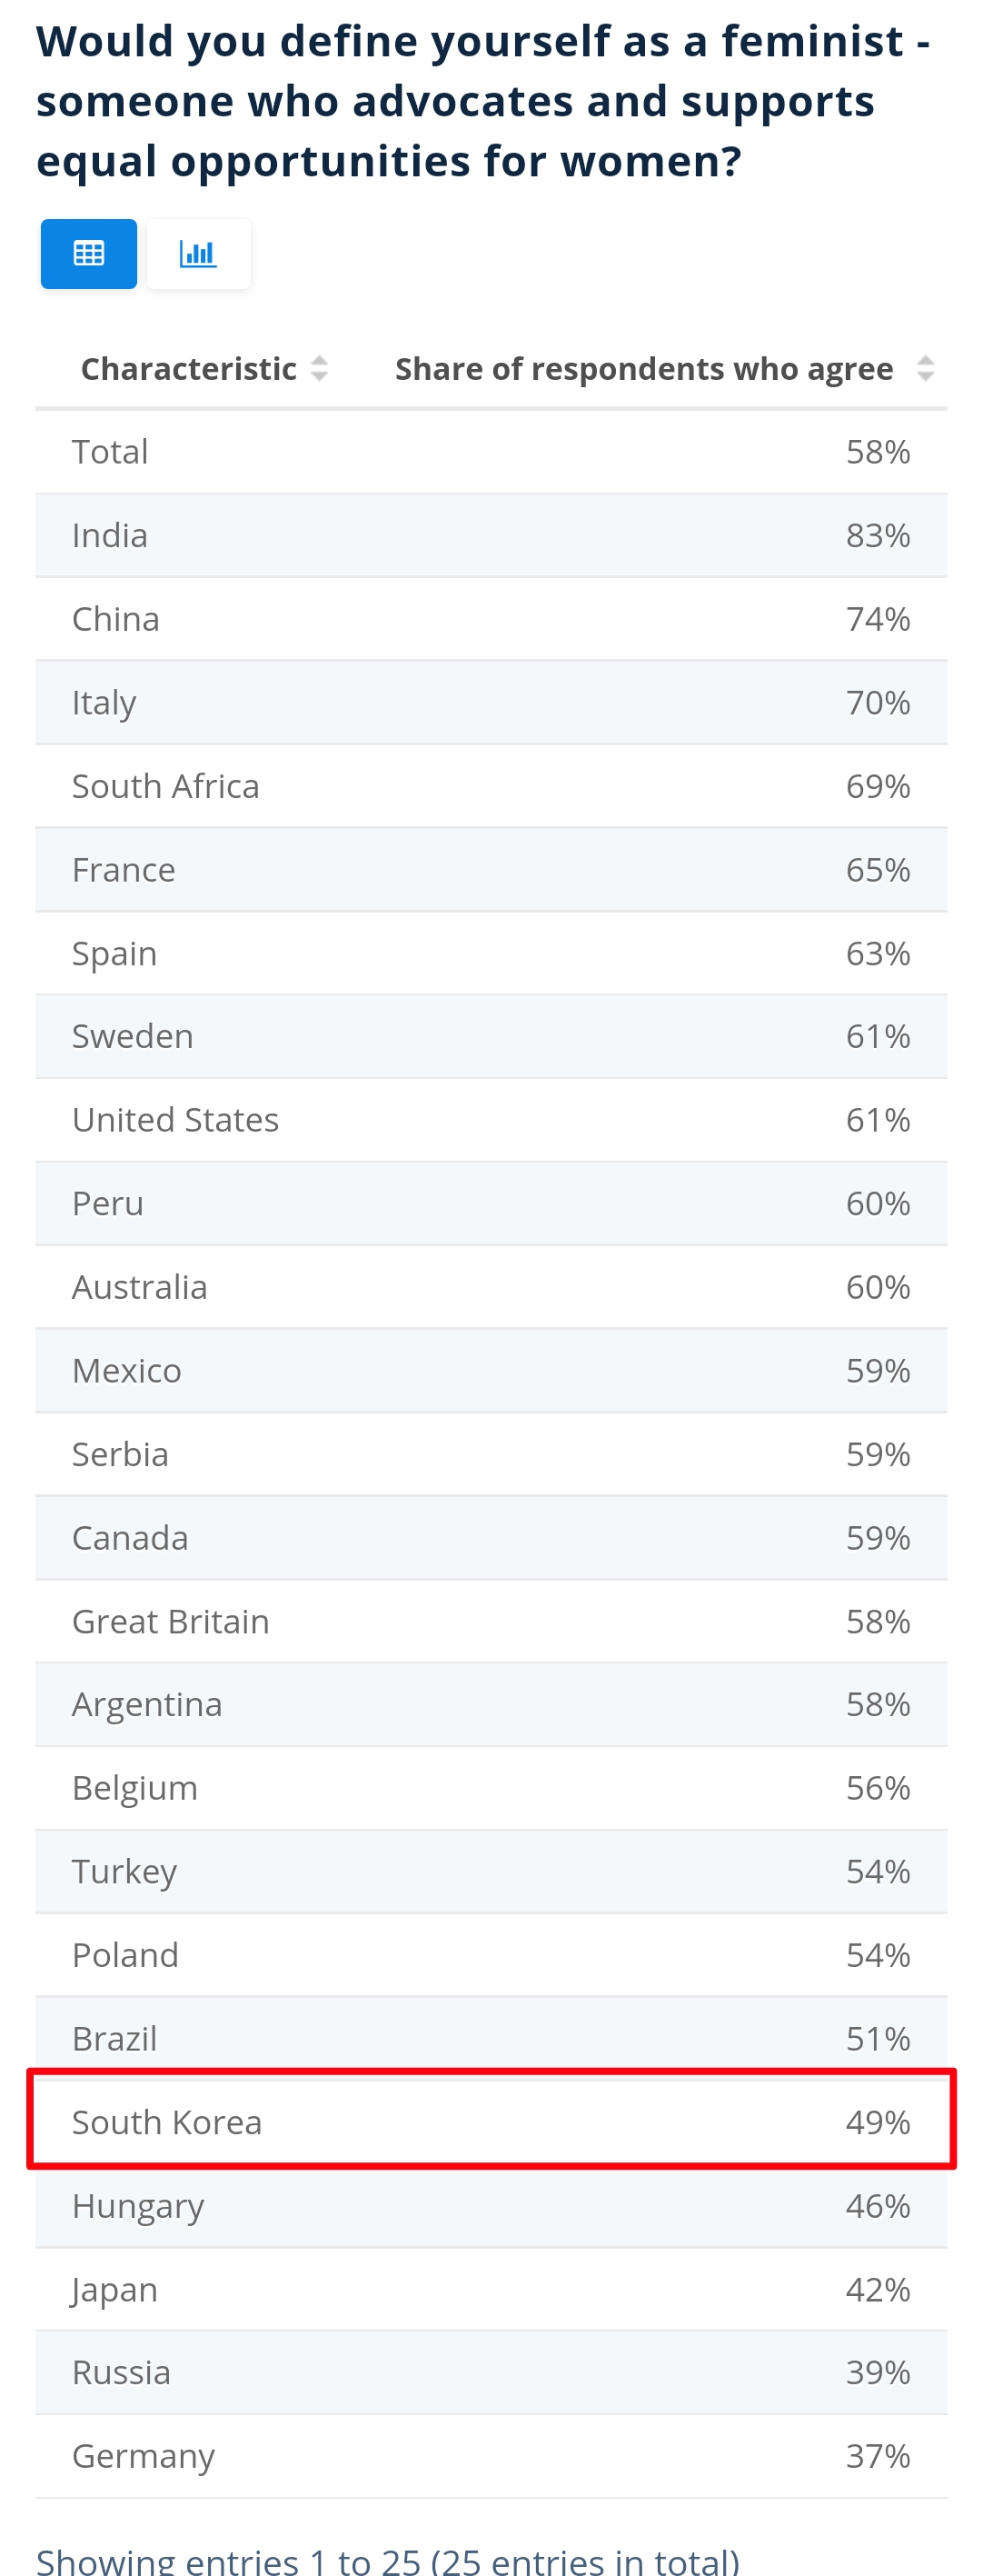Select the South Africa row
Screen dimensions: 983x2576
click(x=490, y=786)
